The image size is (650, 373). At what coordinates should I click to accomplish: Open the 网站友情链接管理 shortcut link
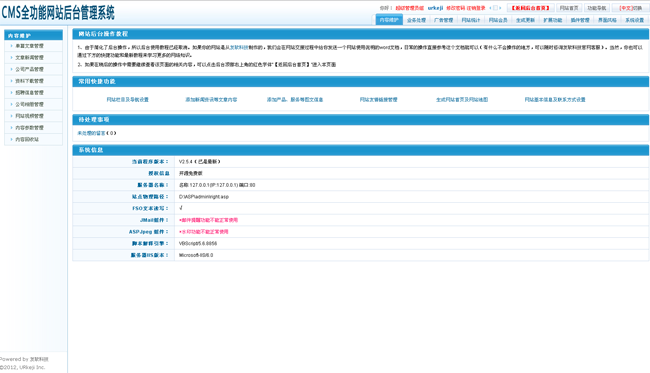[x=378, y=99]
